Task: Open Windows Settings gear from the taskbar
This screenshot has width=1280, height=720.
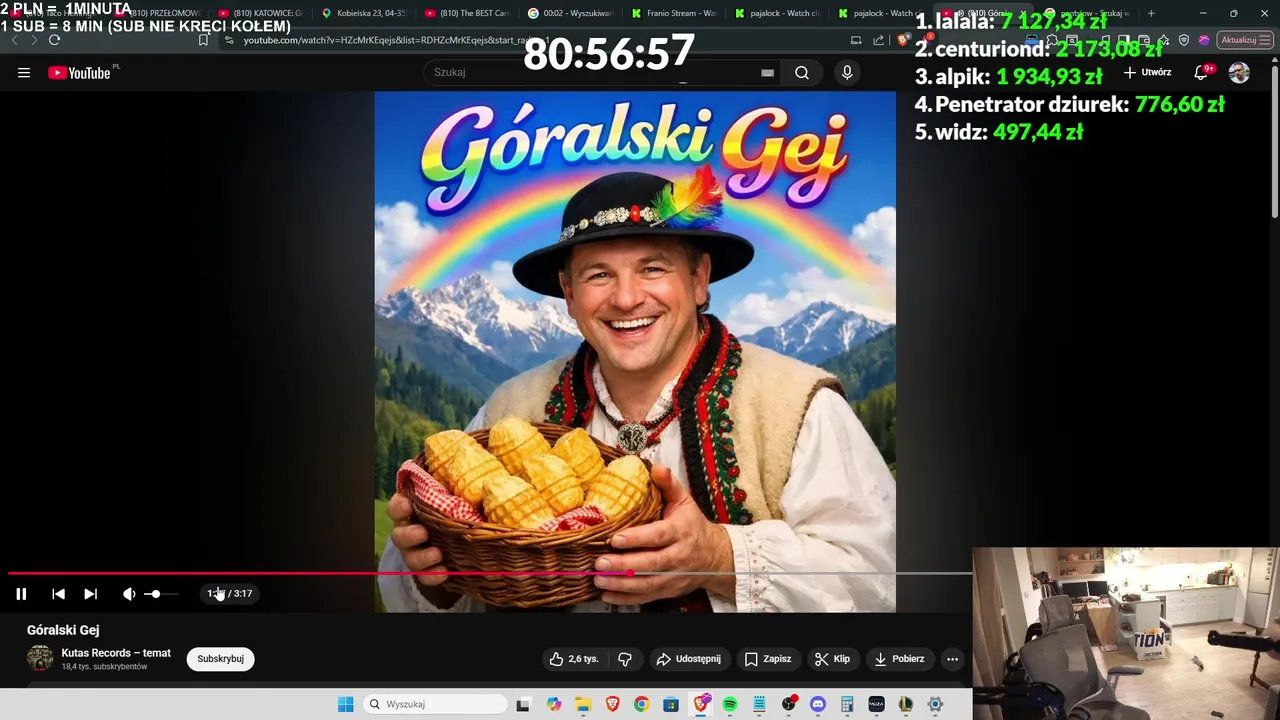Action: point(935,704)
